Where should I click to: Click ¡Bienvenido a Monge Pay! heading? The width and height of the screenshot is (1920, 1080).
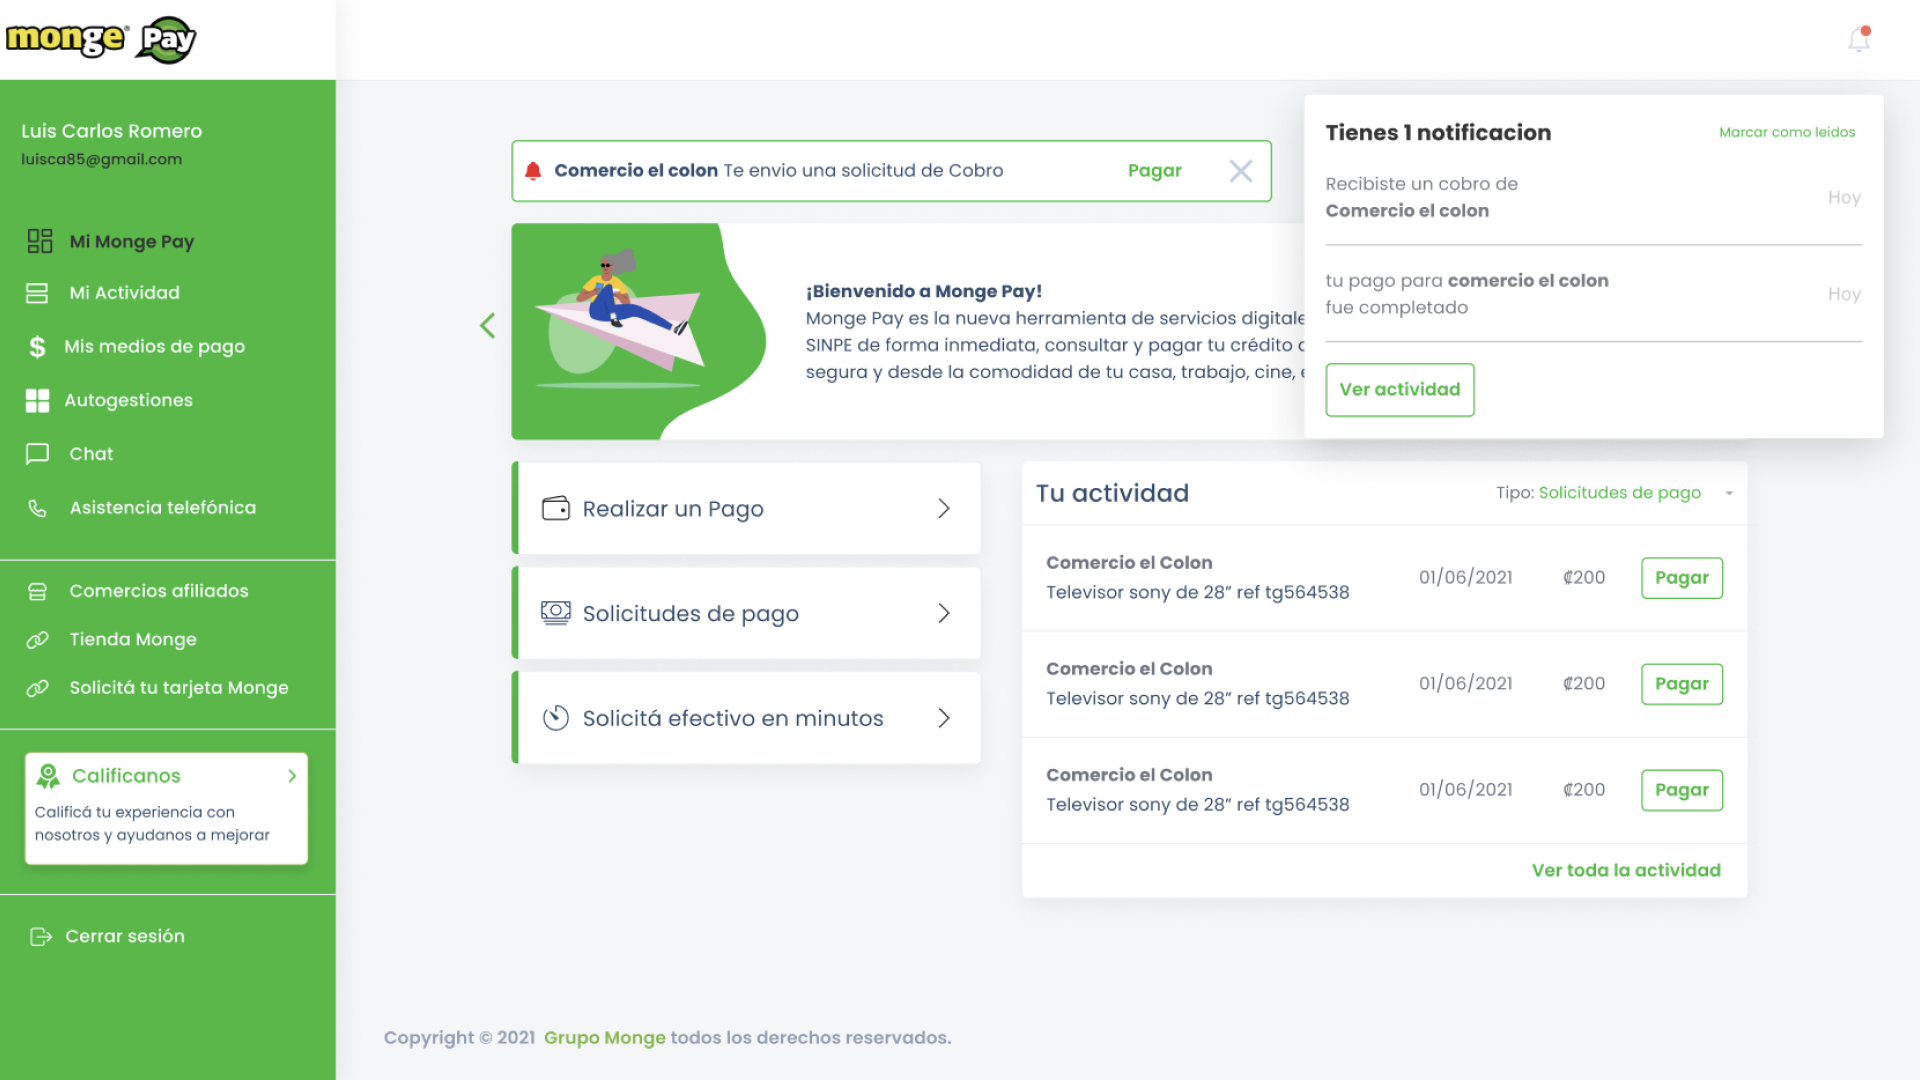[x=923, y=291]
